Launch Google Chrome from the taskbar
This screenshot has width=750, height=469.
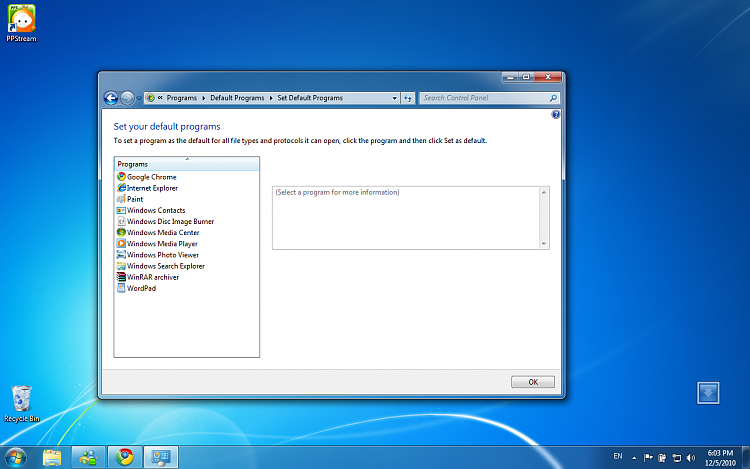(125, 458)
